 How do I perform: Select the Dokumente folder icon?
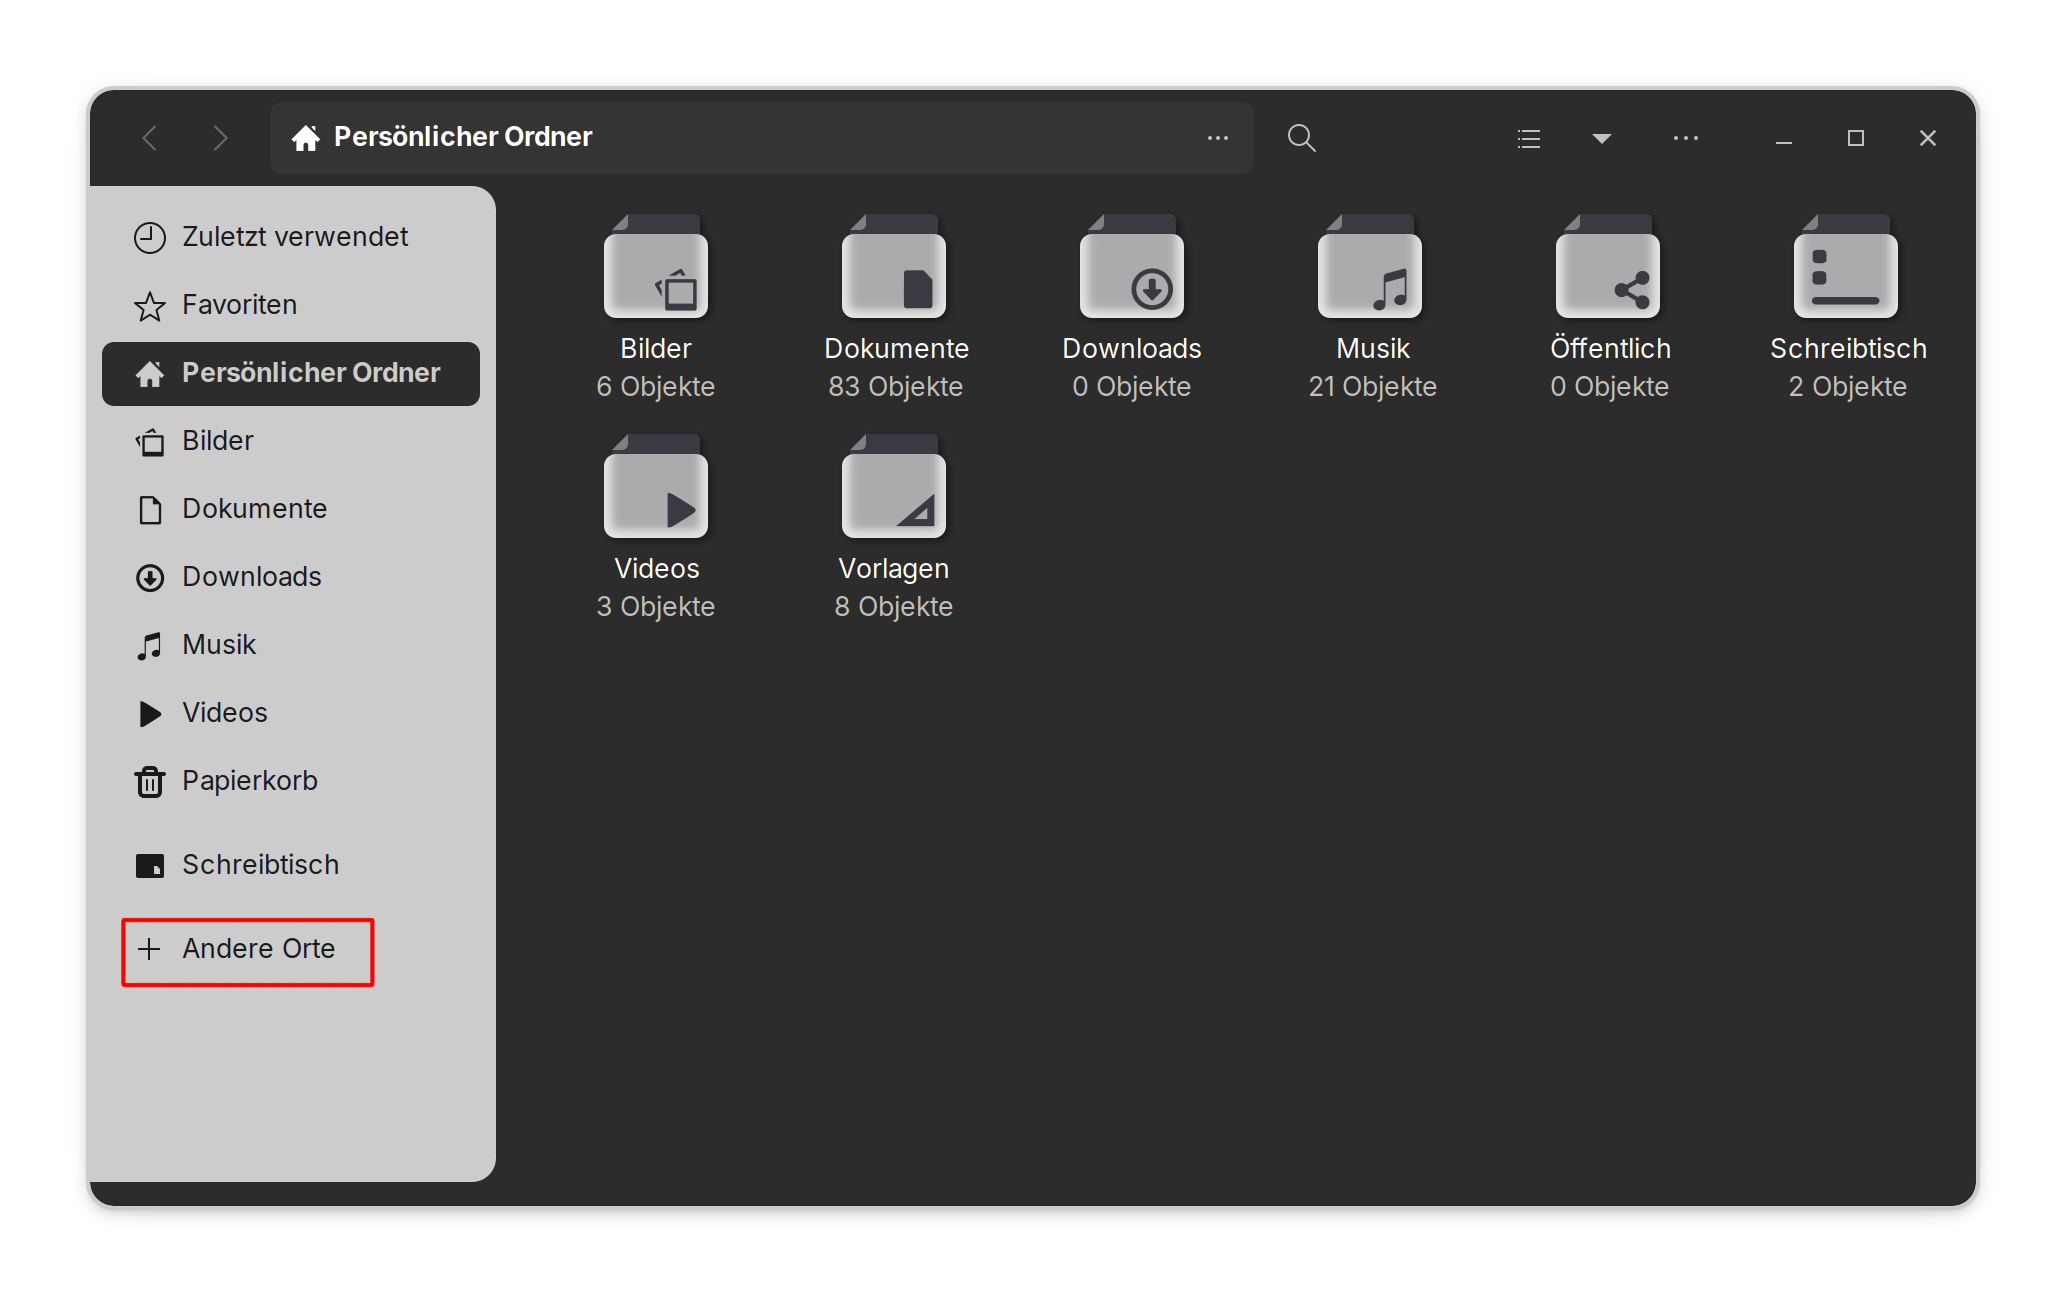894,267
